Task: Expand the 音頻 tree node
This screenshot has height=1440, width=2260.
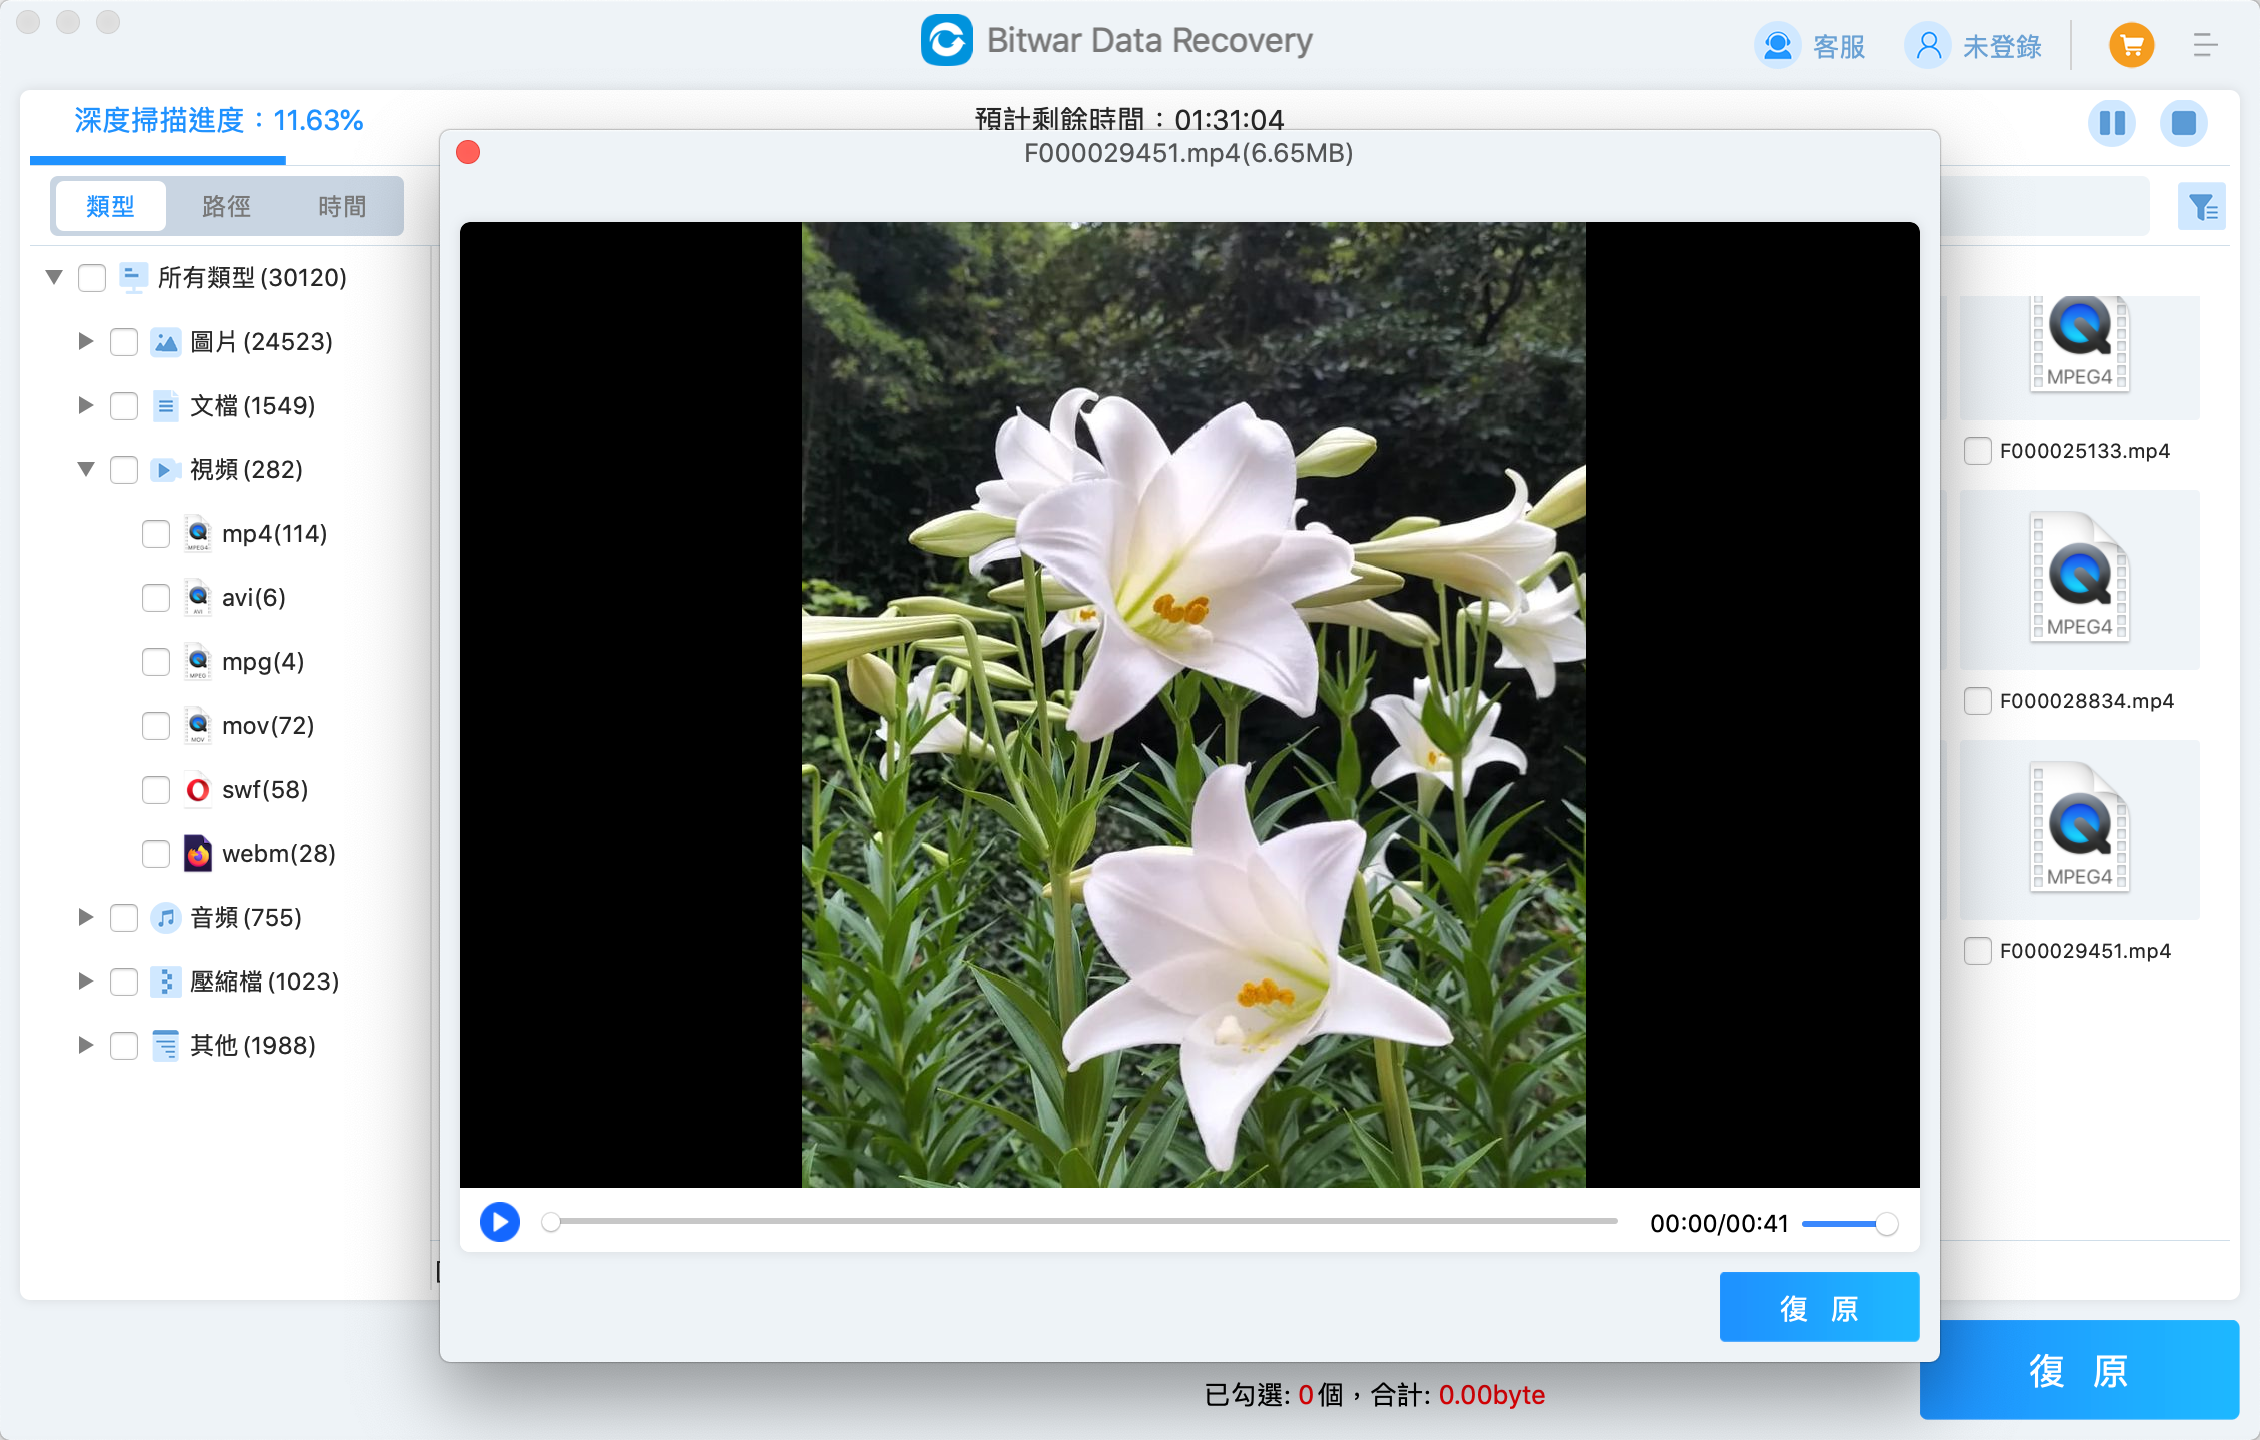Action: coord(86,917)
